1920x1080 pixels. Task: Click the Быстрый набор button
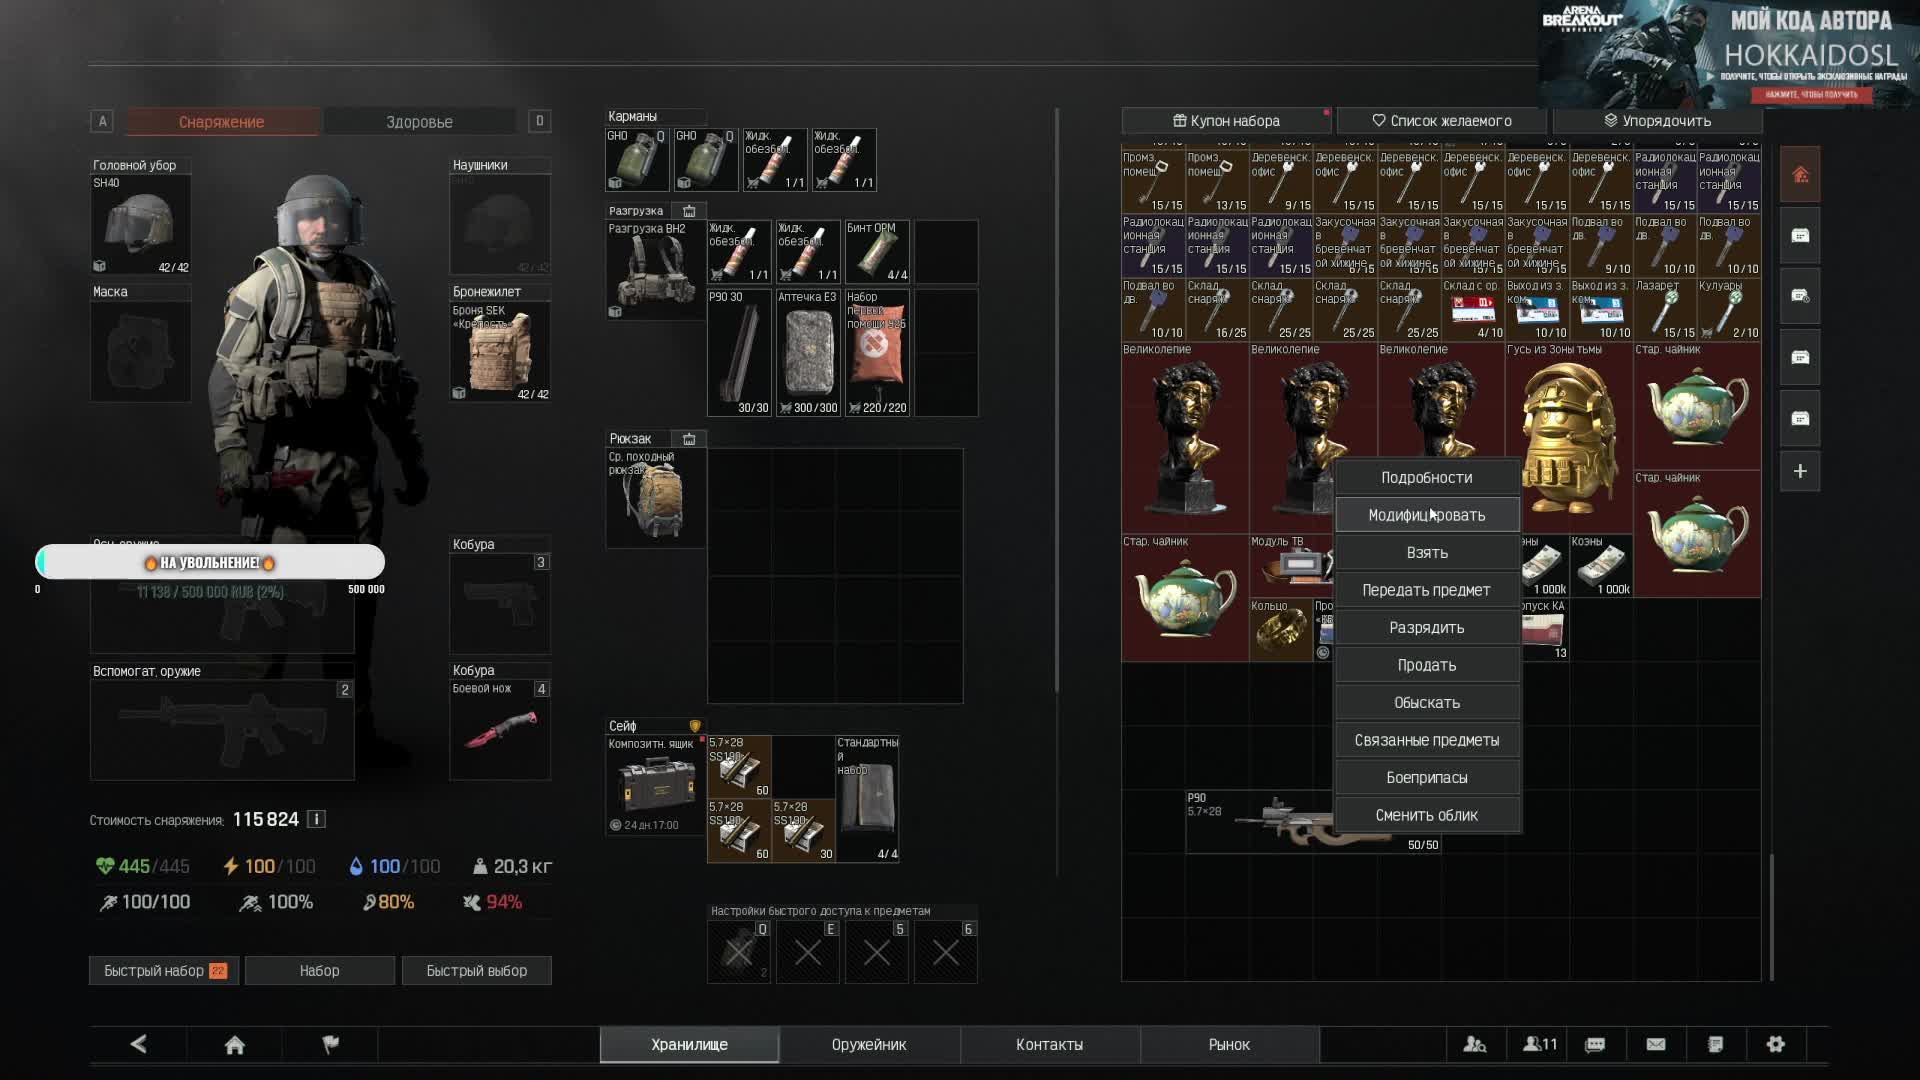coord(164,970)
